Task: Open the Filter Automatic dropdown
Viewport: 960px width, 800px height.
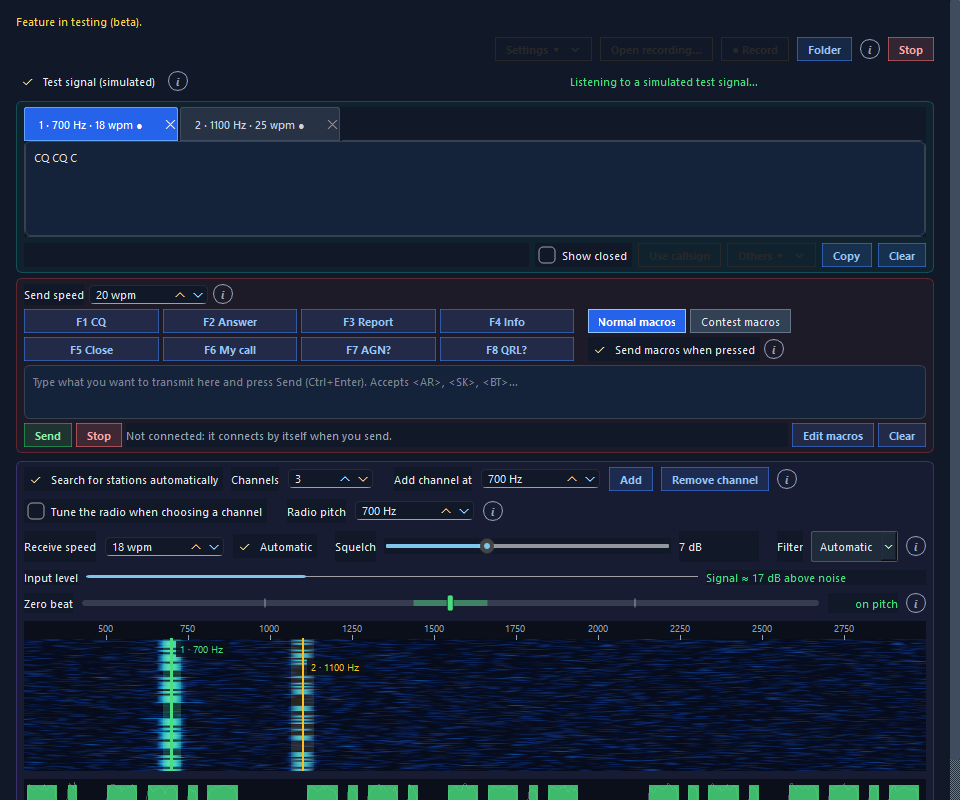Action: tap(854, 547)
